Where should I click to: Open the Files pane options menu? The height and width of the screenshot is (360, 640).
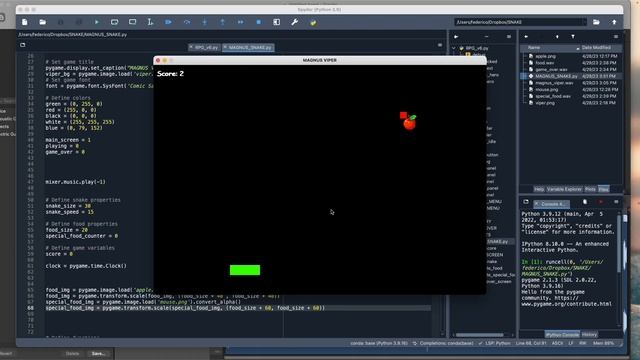[x=616, y=37]
